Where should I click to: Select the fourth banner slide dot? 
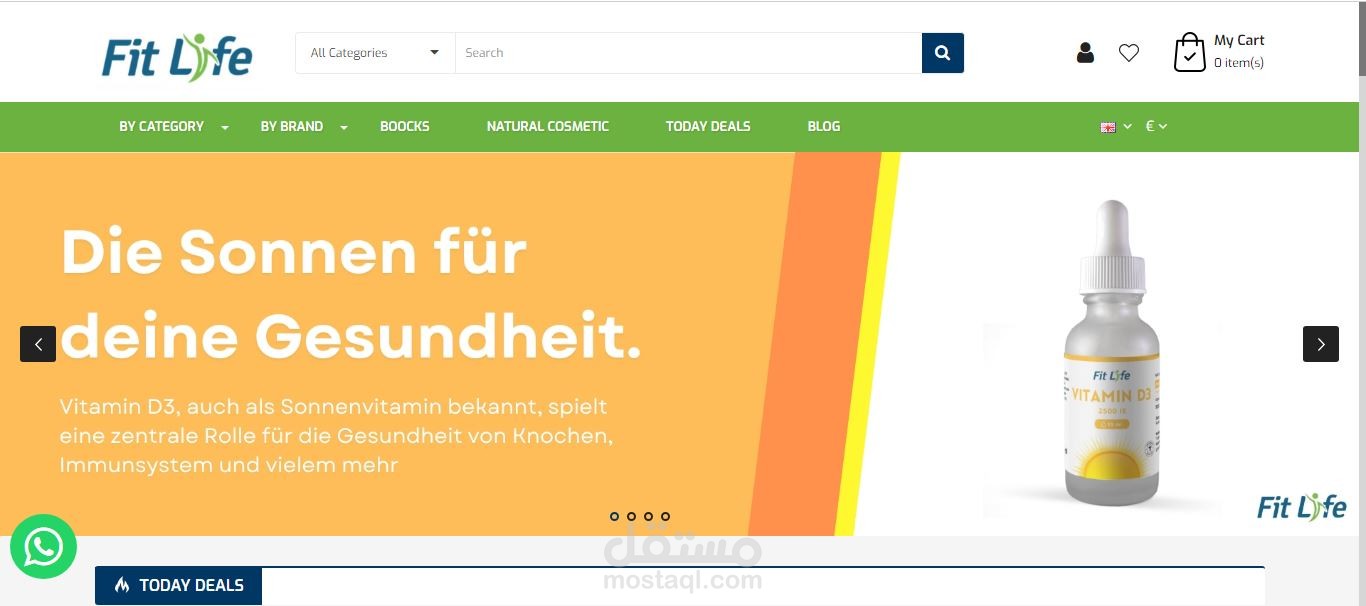pyautogui.click(x=665, y=517)
